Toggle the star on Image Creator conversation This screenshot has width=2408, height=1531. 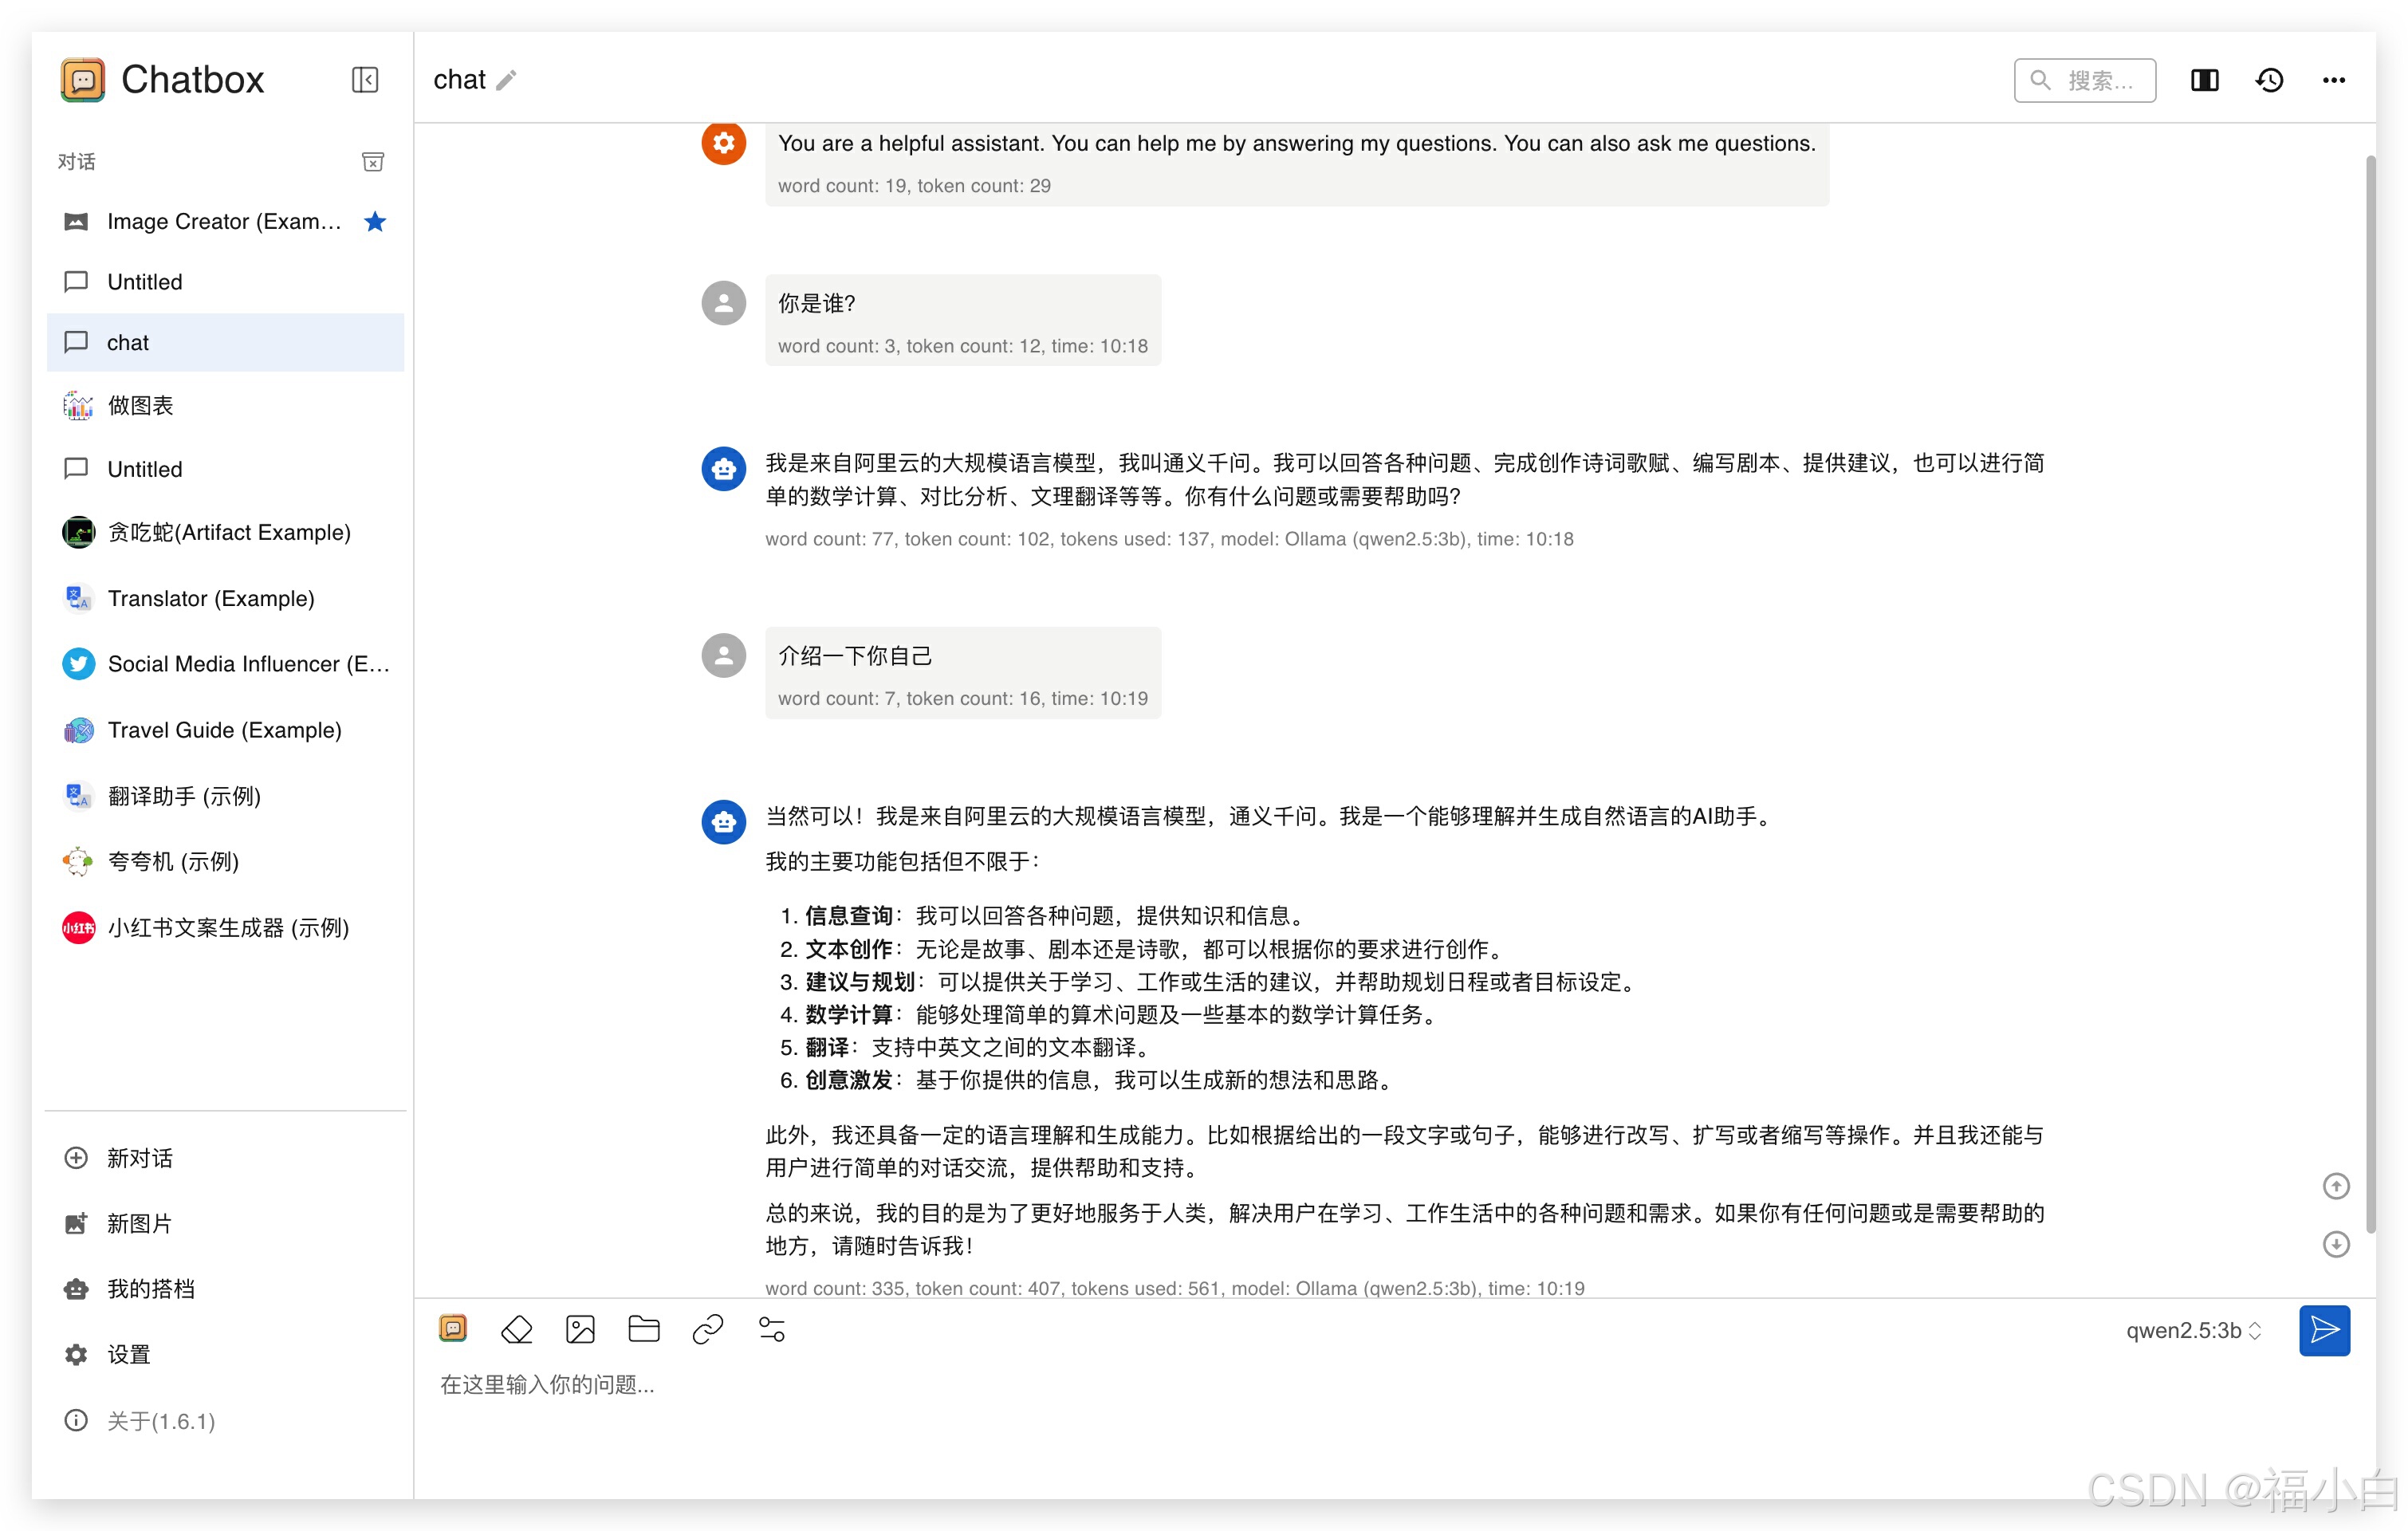[x=375, y=221]
